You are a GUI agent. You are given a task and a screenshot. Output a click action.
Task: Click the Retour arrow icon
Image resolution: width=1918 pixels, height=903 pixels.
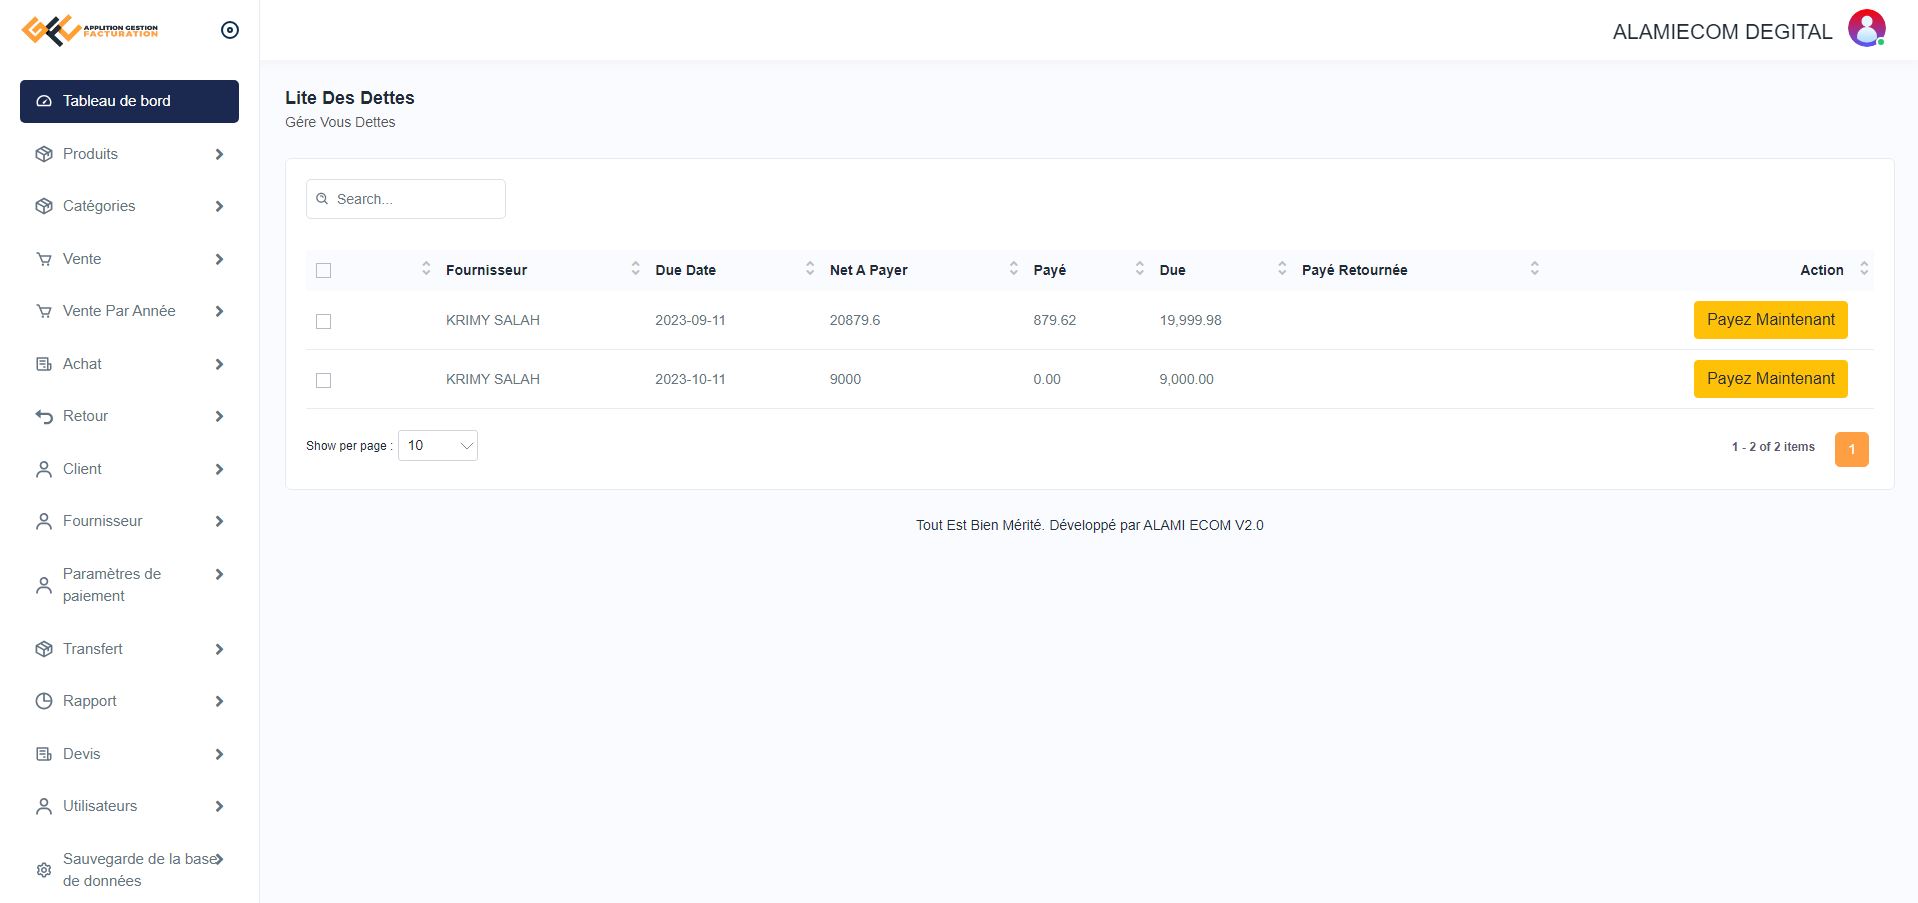point(44,416)
